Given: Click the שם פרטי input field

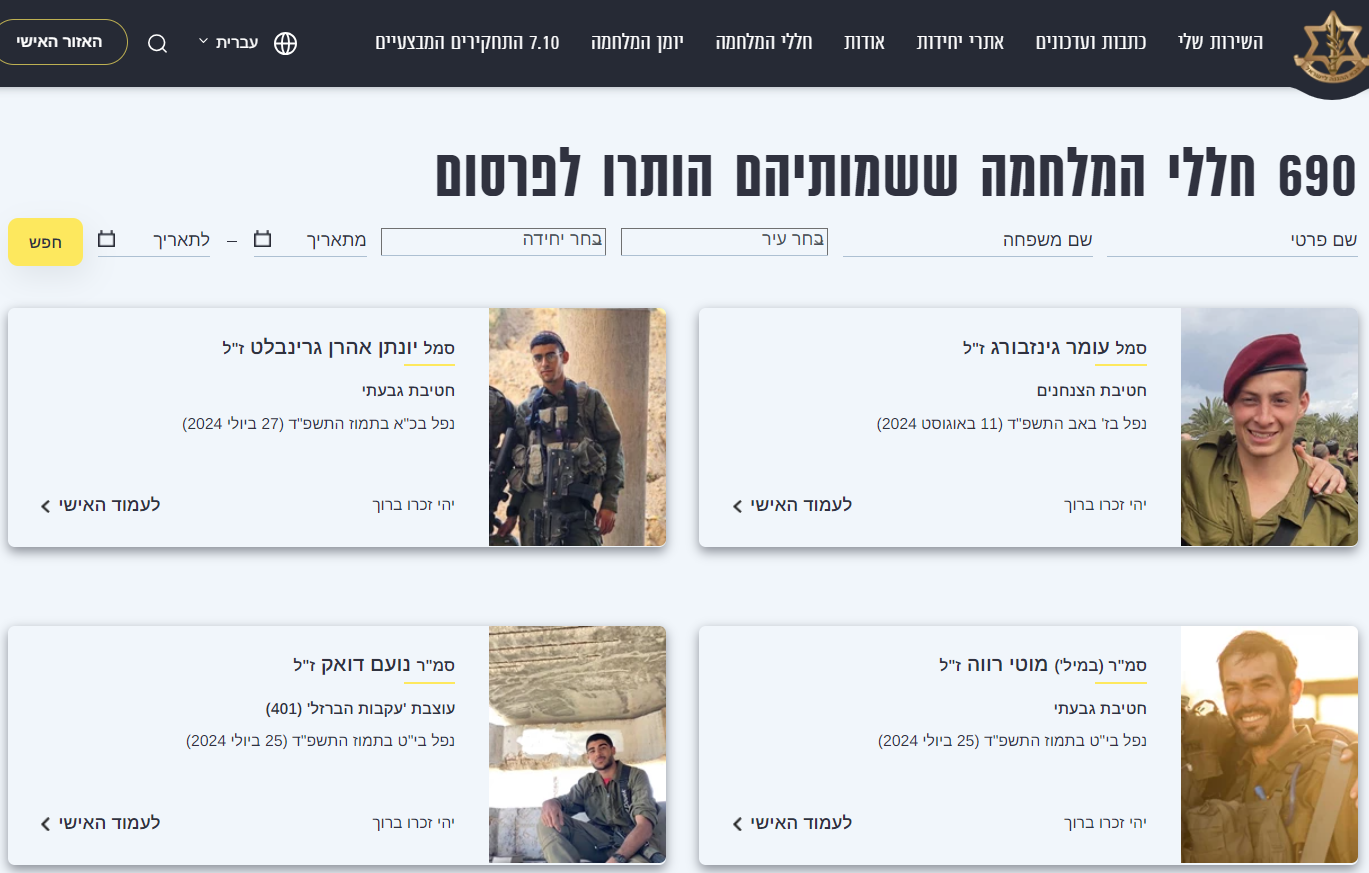Looking at the screenshot, I should coord(1231,241).
